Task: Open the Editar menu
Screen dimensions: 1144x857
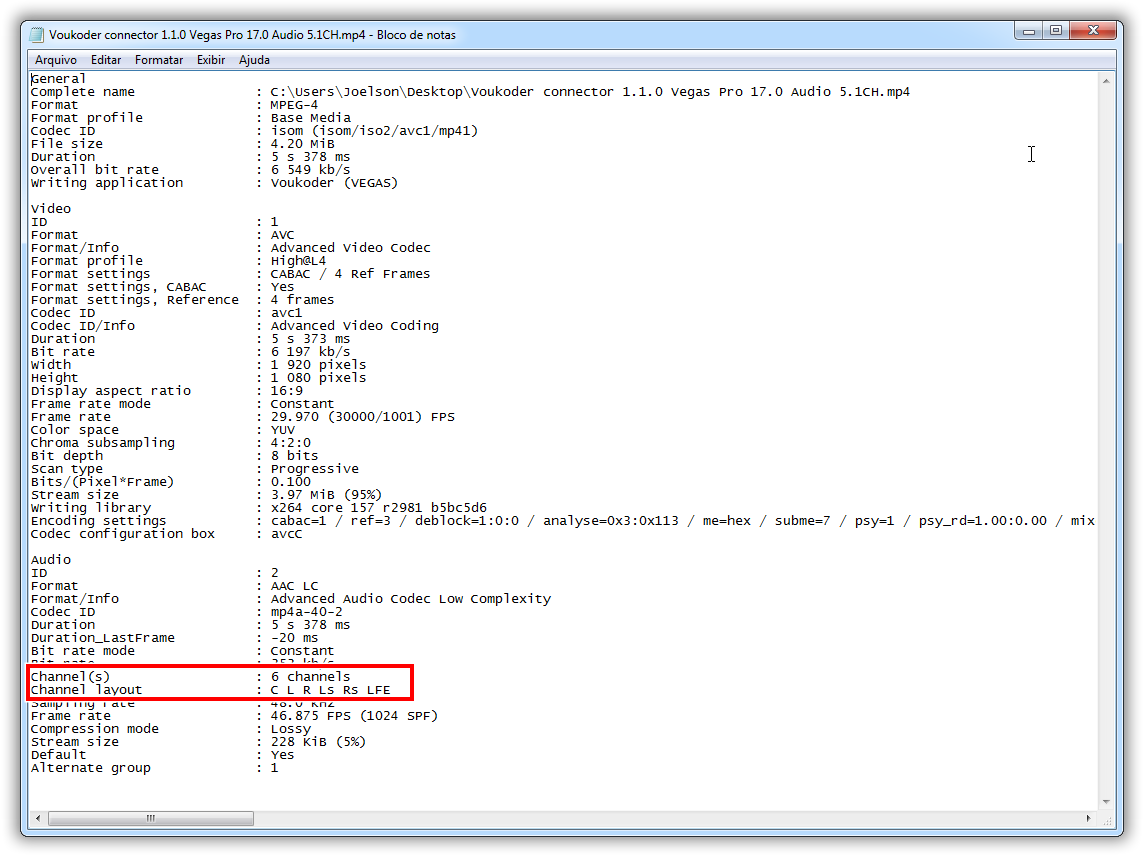Action: [106, 60]
